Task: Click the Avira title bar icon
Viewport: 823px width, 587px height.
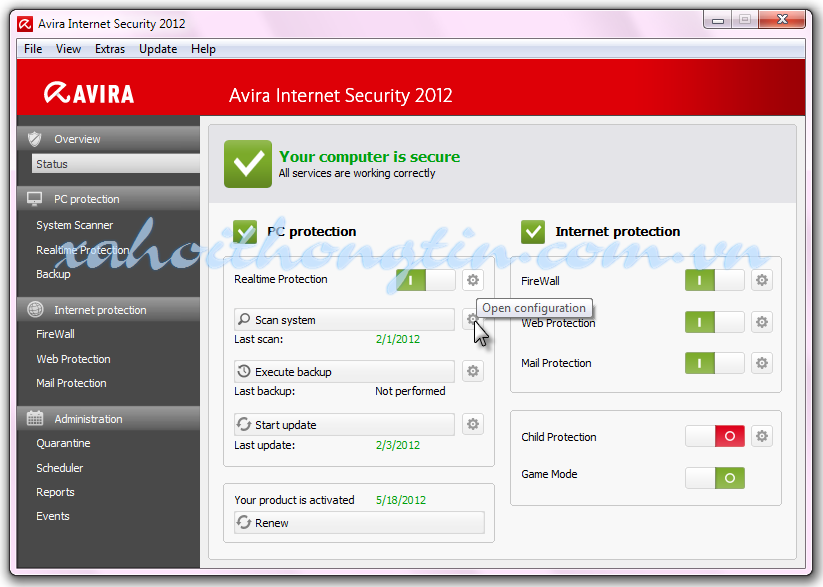Action: (25, 24)
